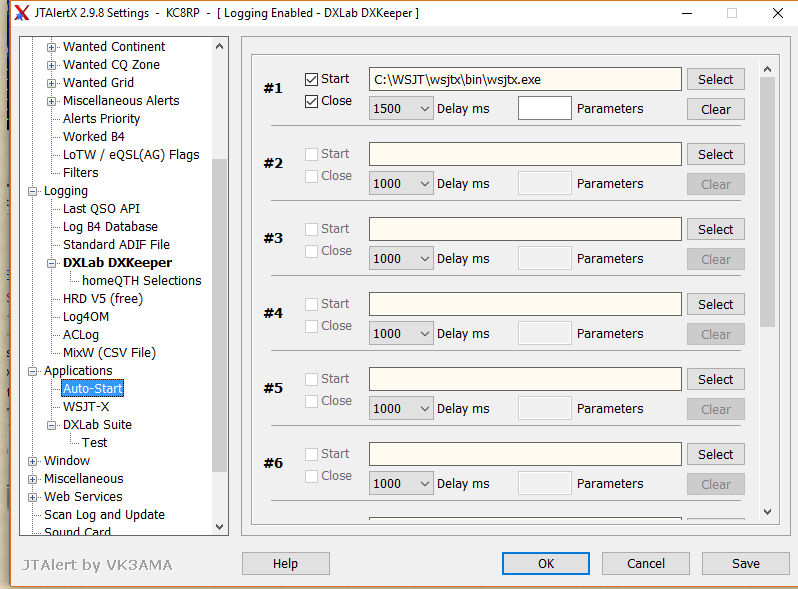Open the #1 delay dropdown showing 1500
The width and height of the screenshot is (798, 589).
point(401,108)
